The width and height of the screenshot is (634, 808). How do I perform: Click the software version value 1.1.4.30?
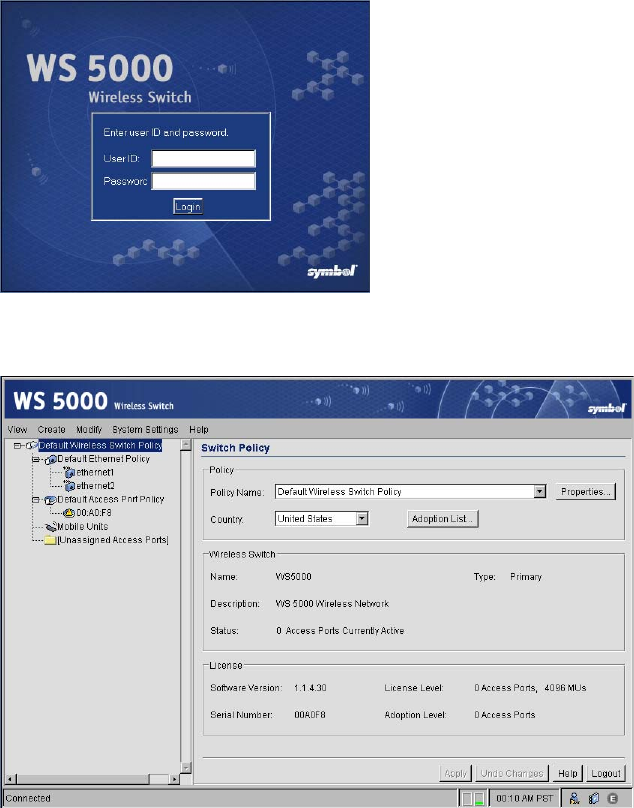point(310,688)
